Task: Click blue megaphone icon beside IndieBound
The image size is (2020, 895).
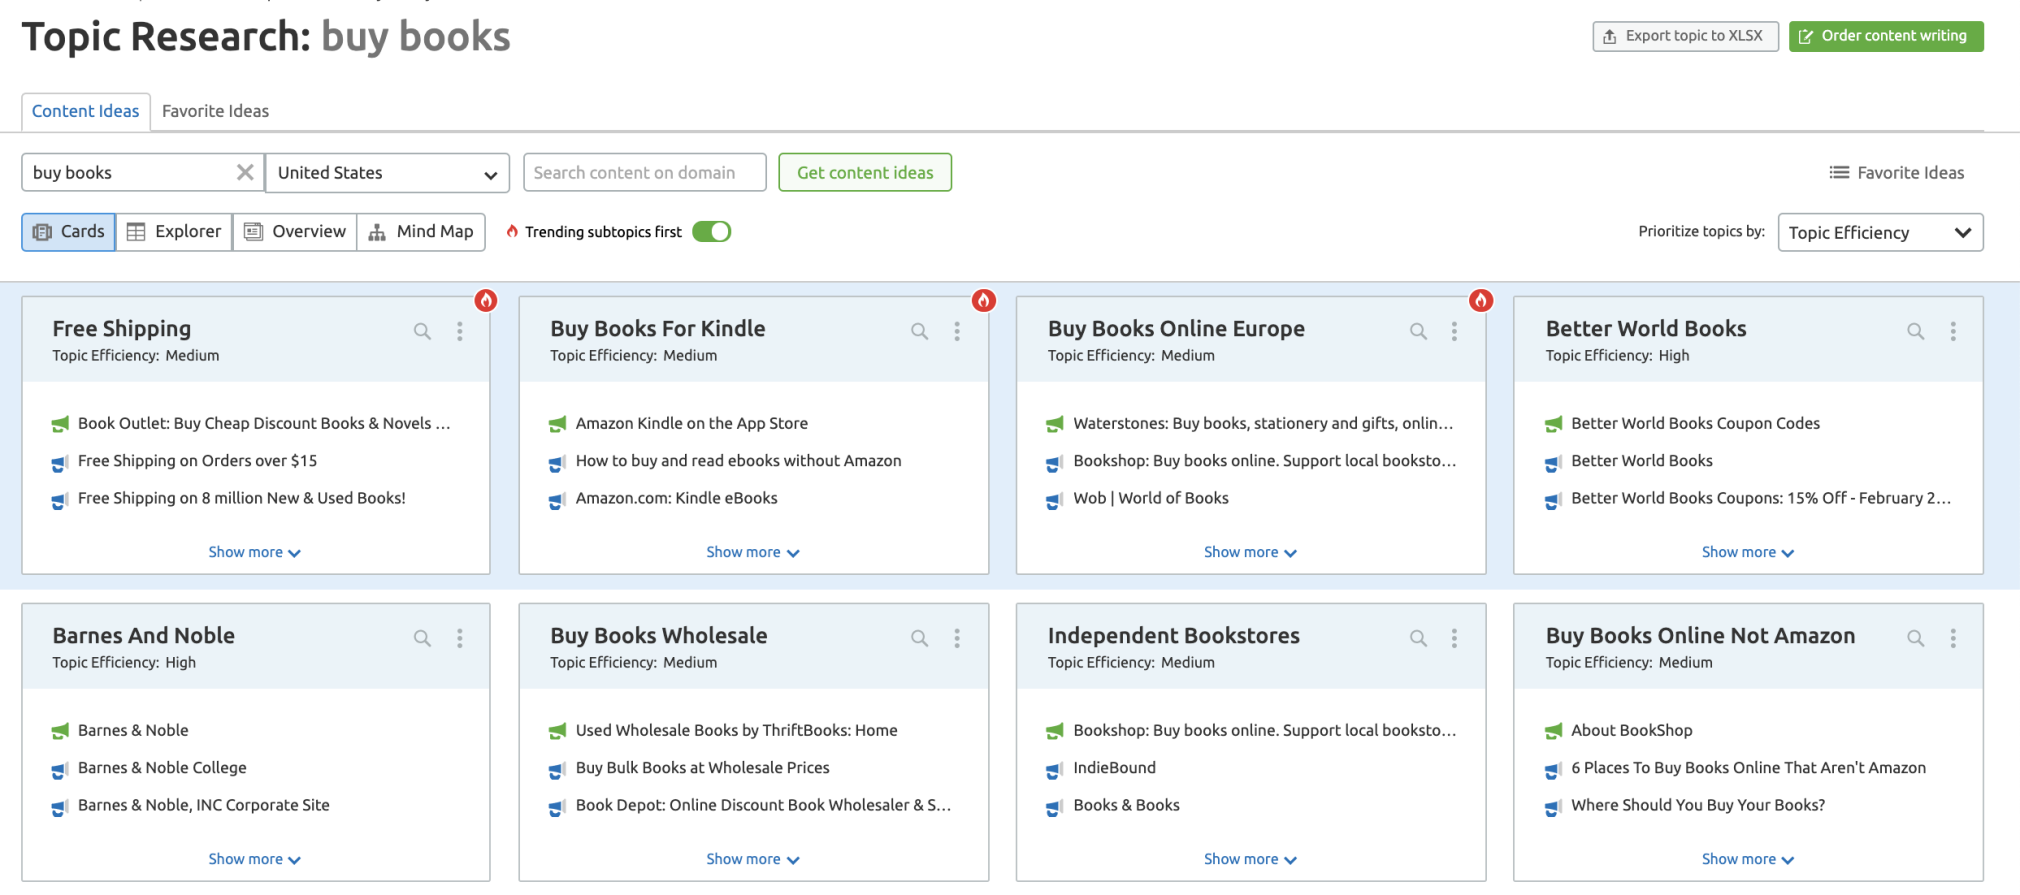Action: [x=1055, y=770]
